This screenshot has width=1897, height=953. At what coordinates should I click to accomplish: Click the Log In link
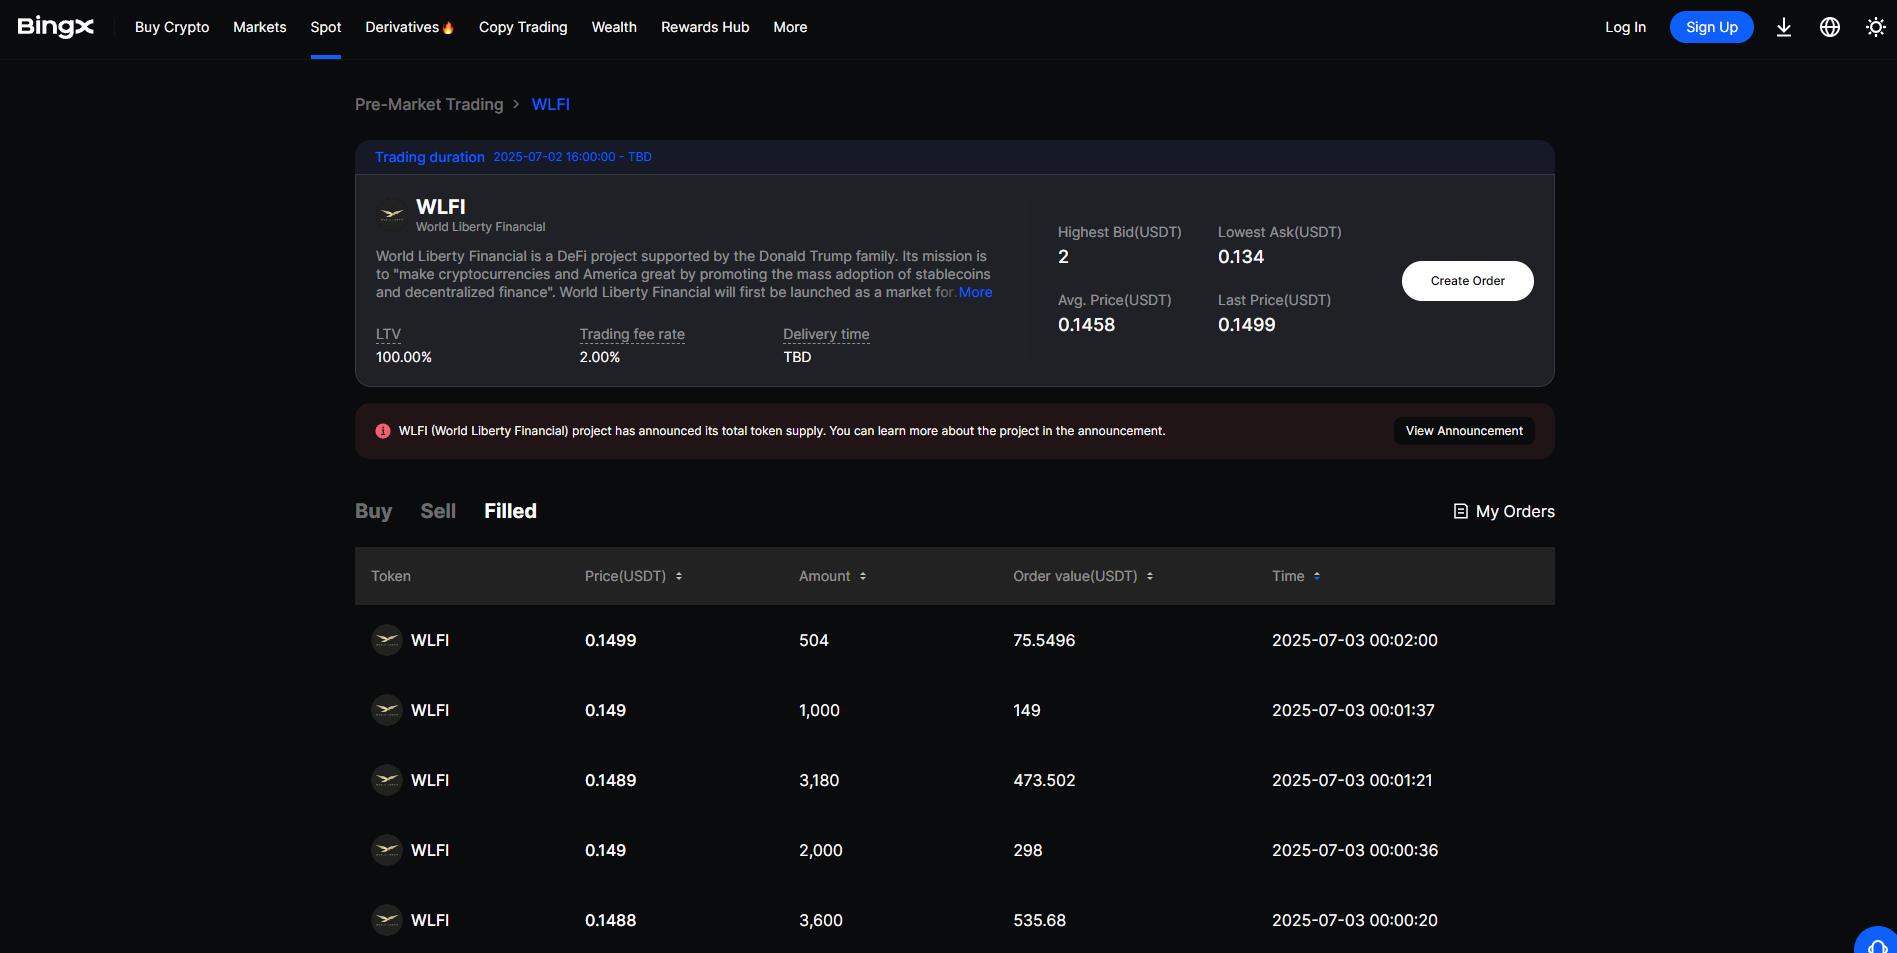1625,27
